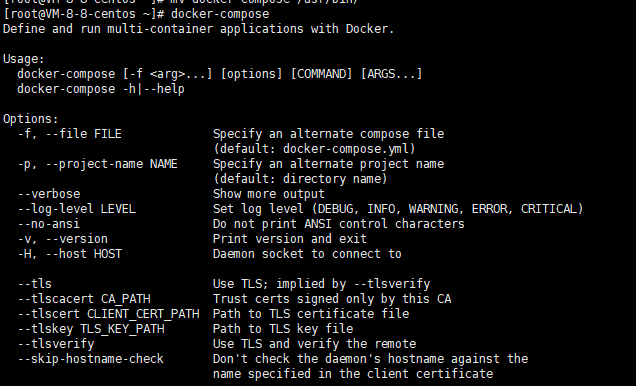Click the '(default: docker-compose.yml)' text
Screen dimensions: 636x386
[x=314, y=149]
